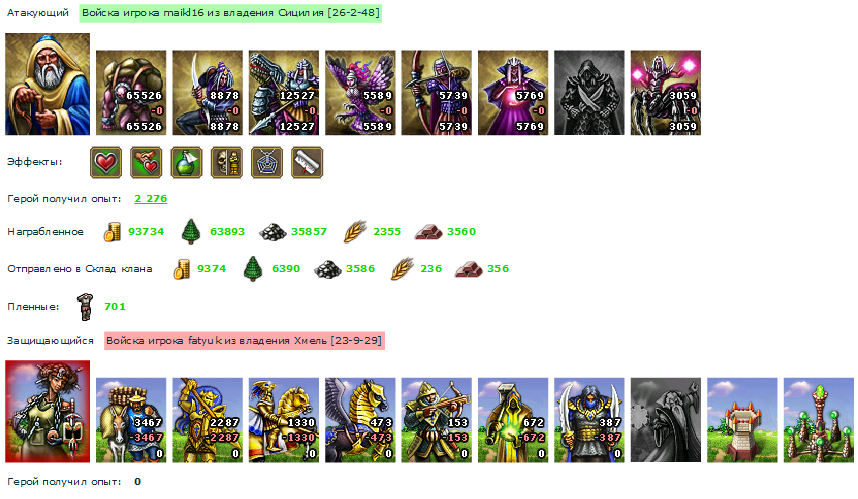
Task: Click the defender green crystal tower
Action: (x=819, y=420)
